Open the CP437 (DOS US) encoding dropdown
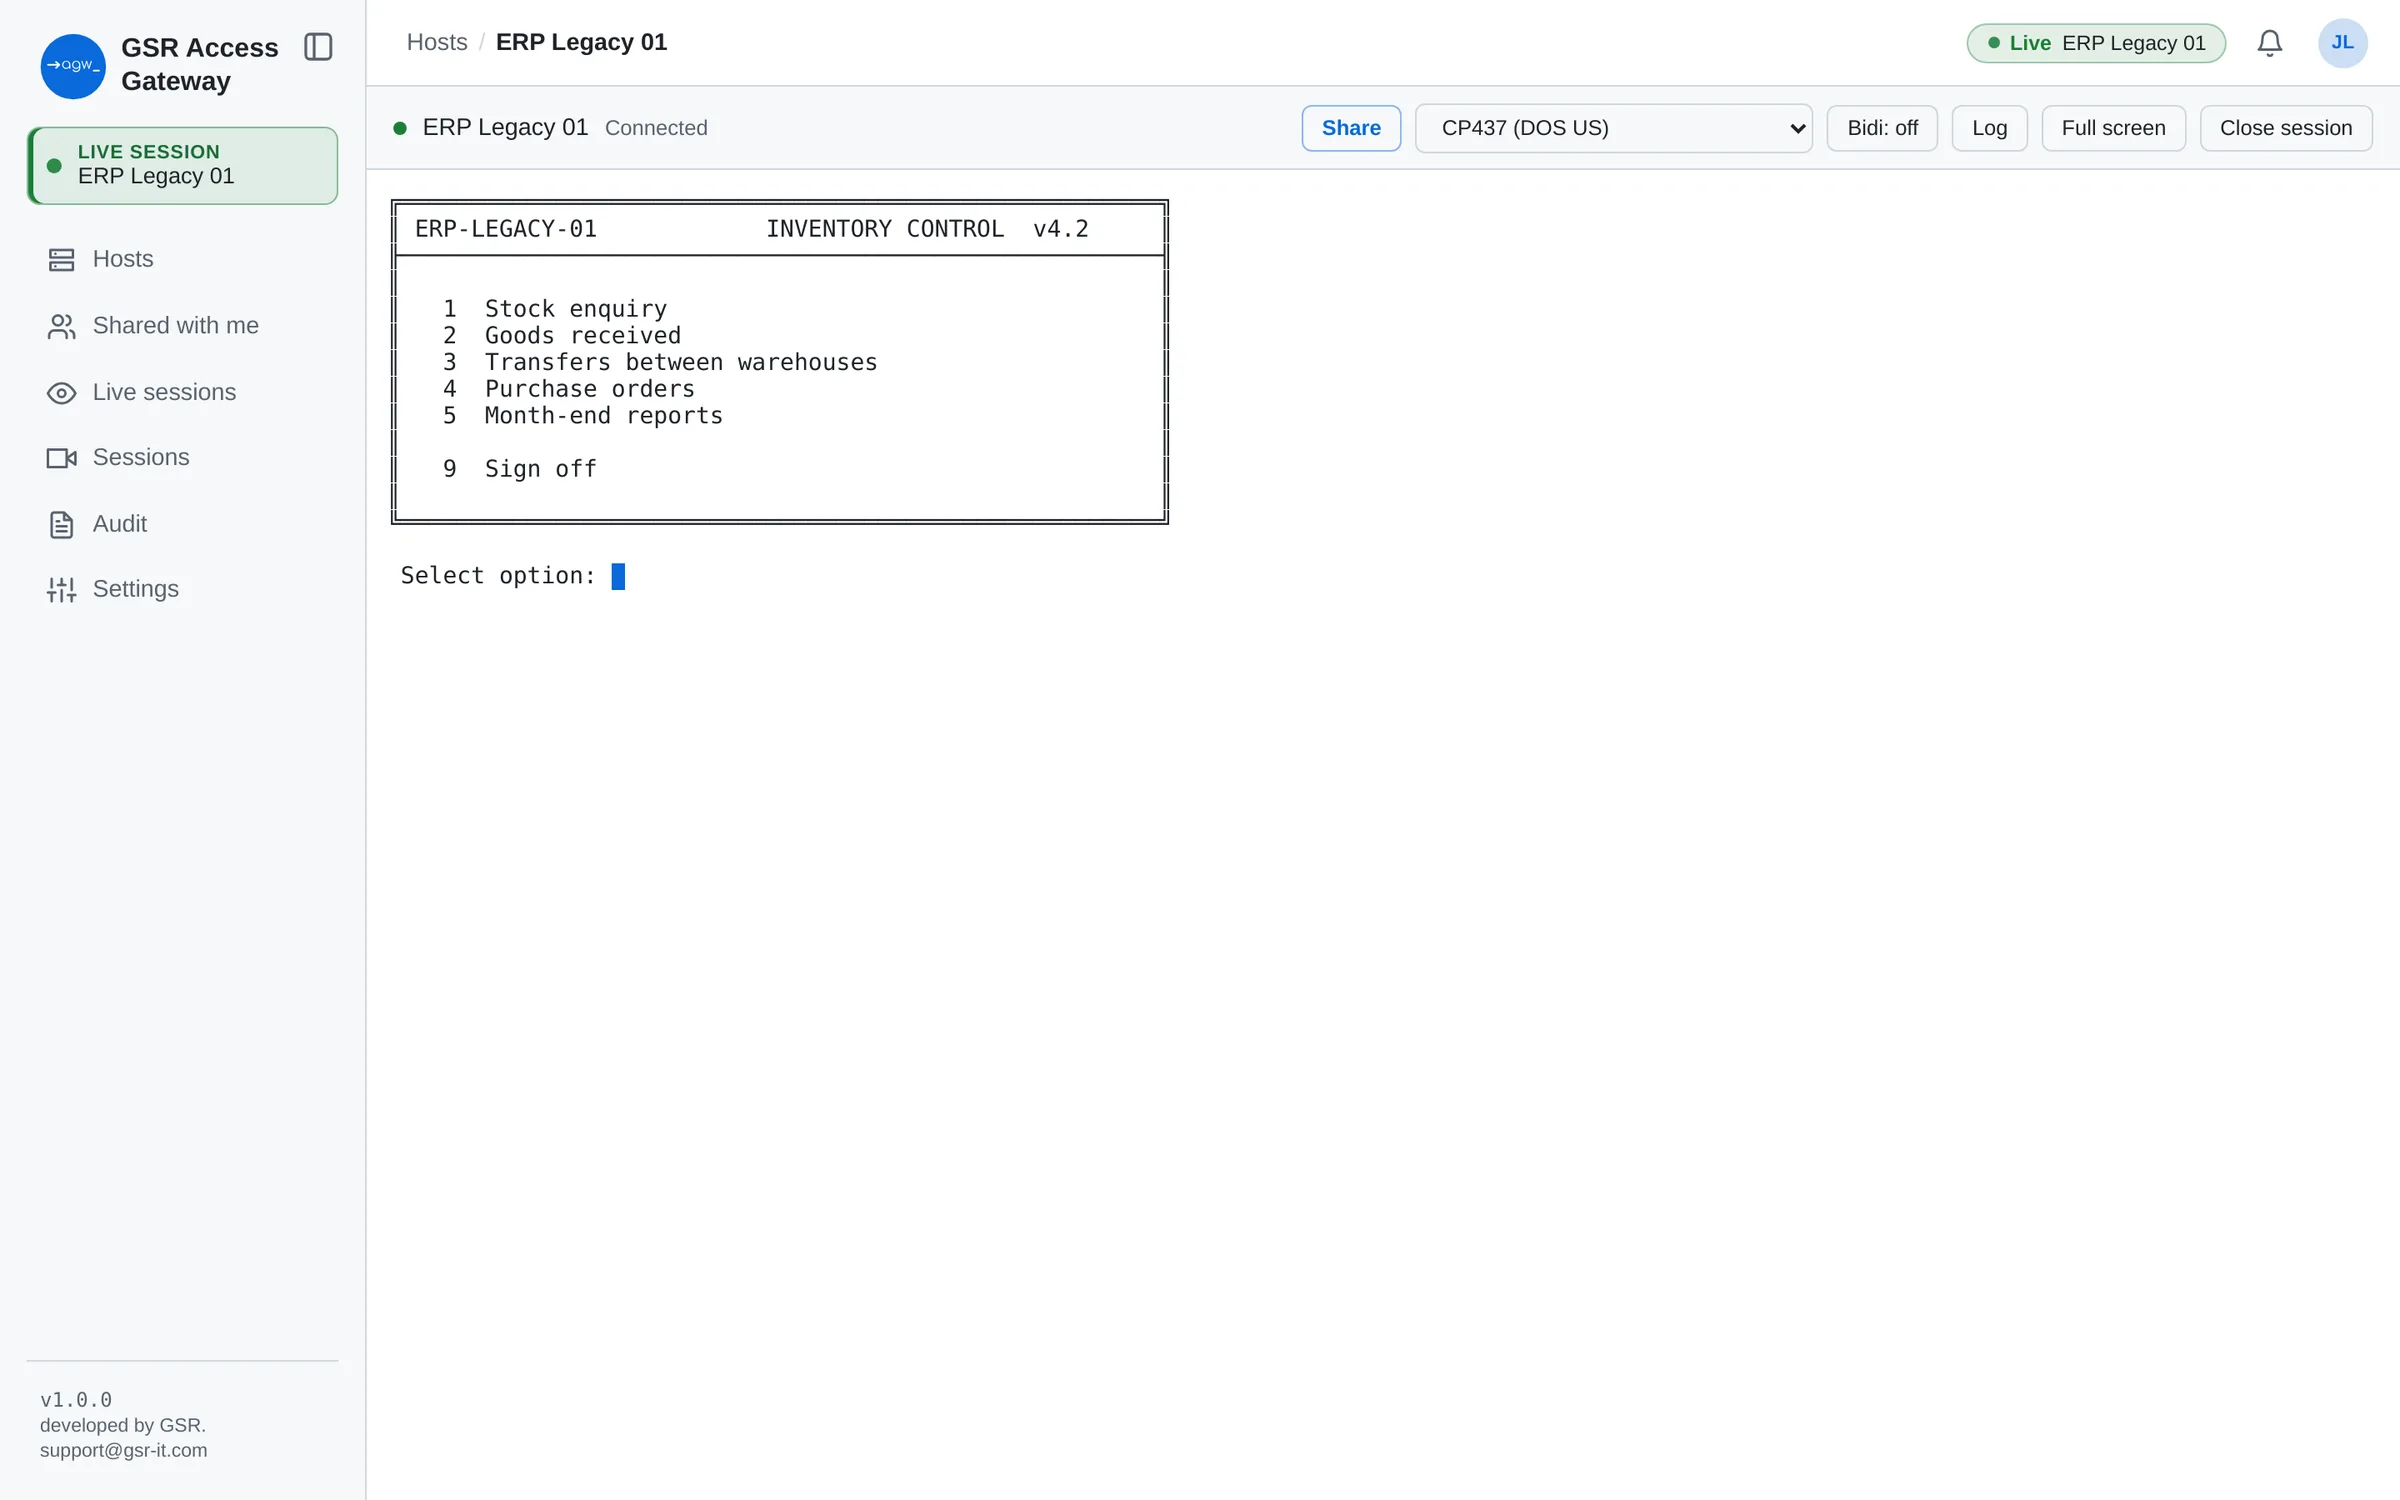Viewport: 2400px width, 1500px height. pyautogui.click(x=1613, y=128)
